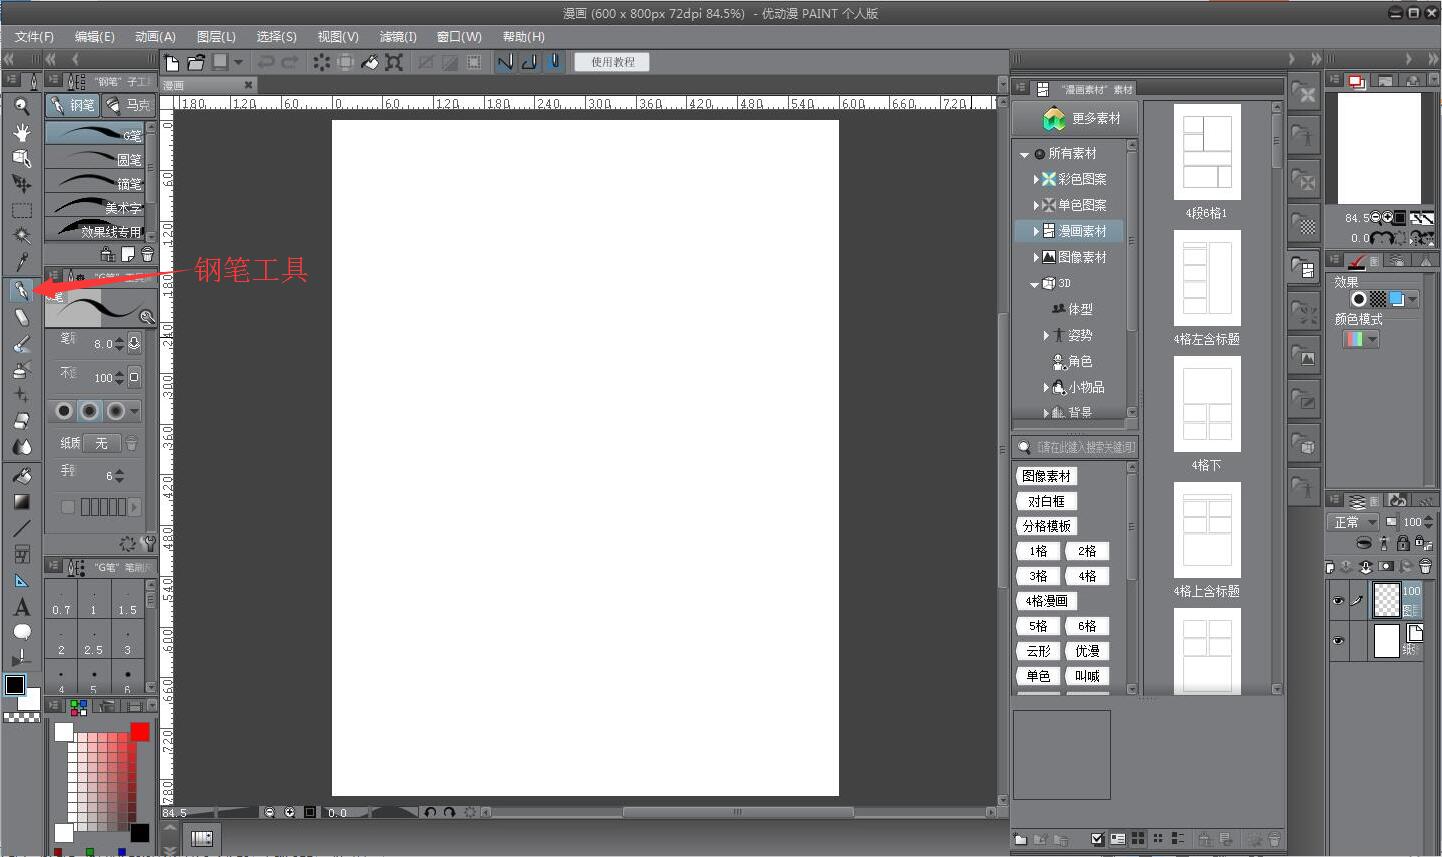Click the 更多素材 button
Screen dimensions: 1442x857
pos(1076,118)
